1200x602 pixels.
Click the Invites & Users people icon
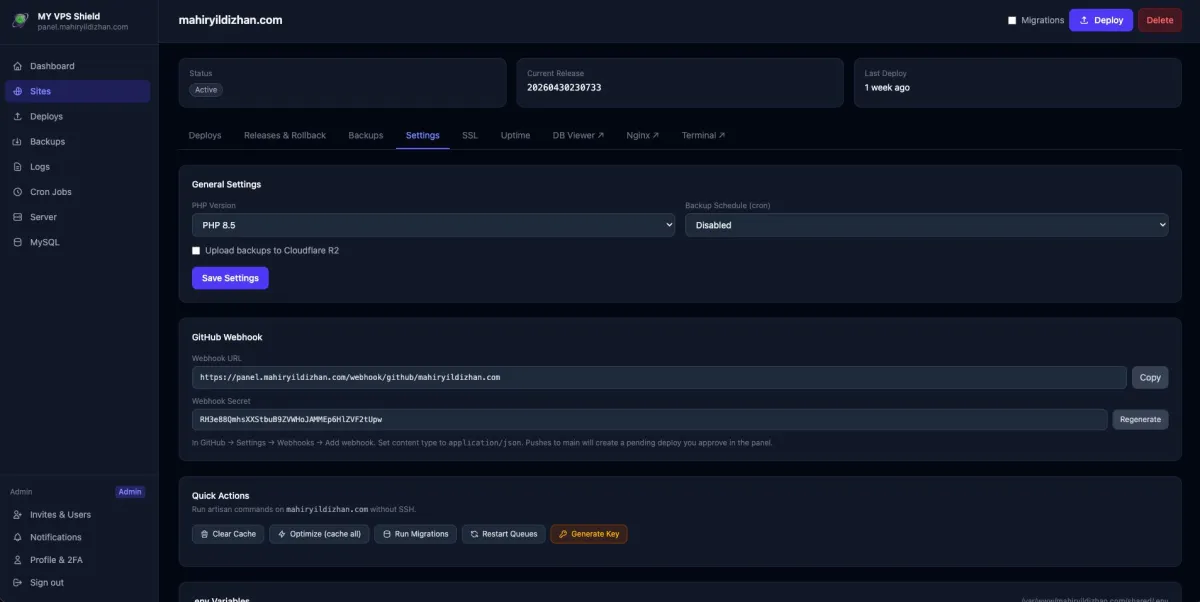(x=18, y=515)
